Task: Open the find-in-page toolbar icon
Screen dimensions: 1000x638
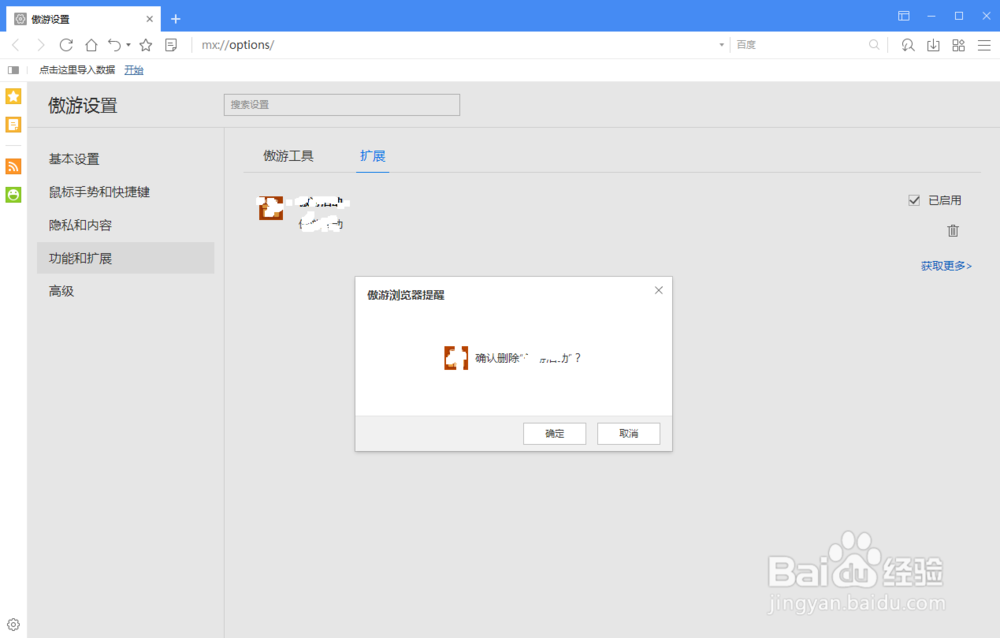Action: pos(908,45)
